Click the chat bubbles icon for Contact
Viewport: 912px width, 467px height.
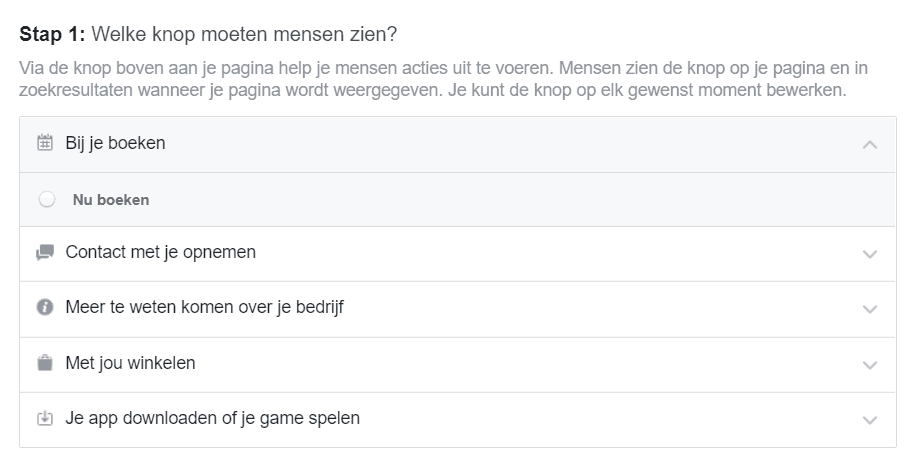click(45, 252)
